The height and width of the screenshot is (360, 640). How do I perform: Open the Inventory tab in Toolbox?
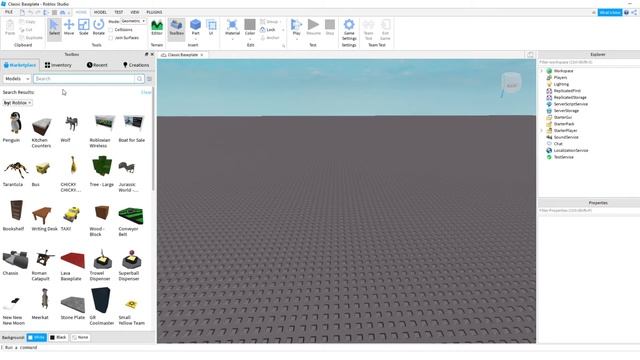coord(58,65)
